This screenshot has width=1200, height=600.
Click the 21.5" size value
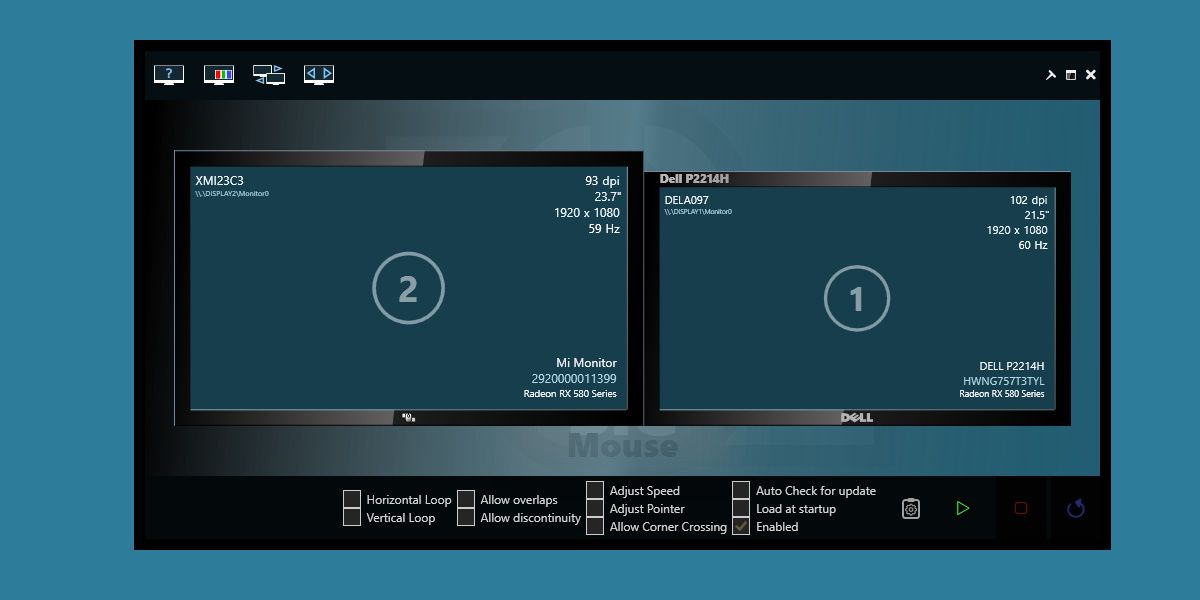click(x=1036, y=215)
